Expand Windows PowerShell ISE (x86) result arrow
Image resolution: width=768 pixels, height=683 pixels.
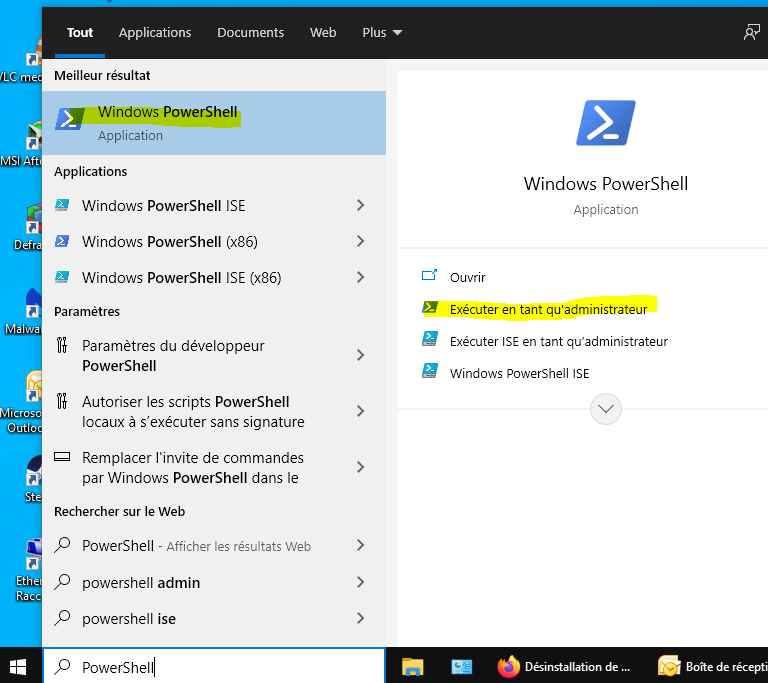pos(360,277)
